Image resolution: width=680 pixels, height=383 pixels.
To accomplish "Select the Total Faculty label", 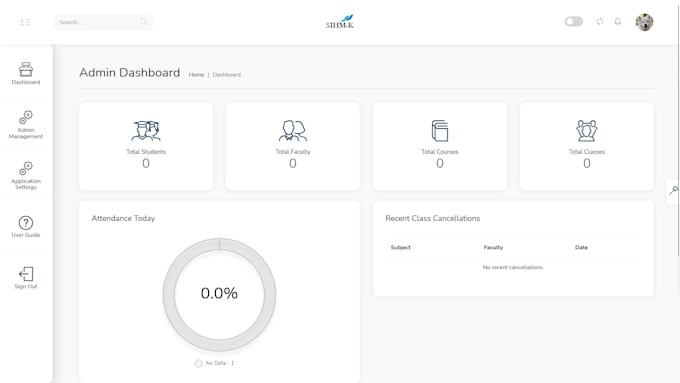I will click(293, 151).
